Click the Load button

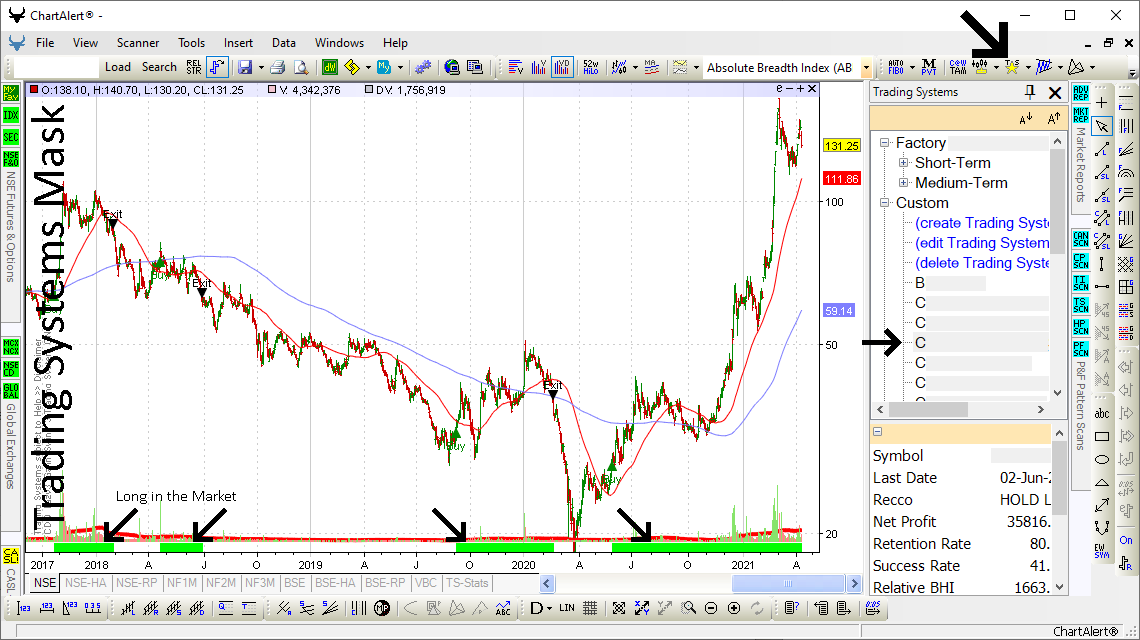click(118, 67)
